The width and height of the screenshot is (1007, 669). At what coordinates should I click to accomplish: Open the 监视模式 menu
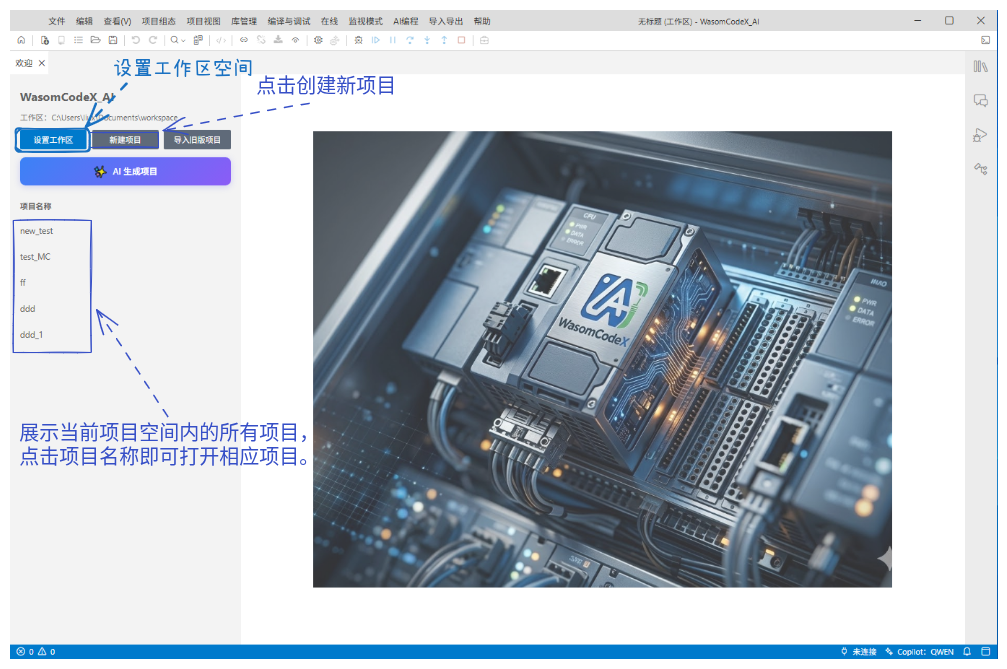[365, 21]
